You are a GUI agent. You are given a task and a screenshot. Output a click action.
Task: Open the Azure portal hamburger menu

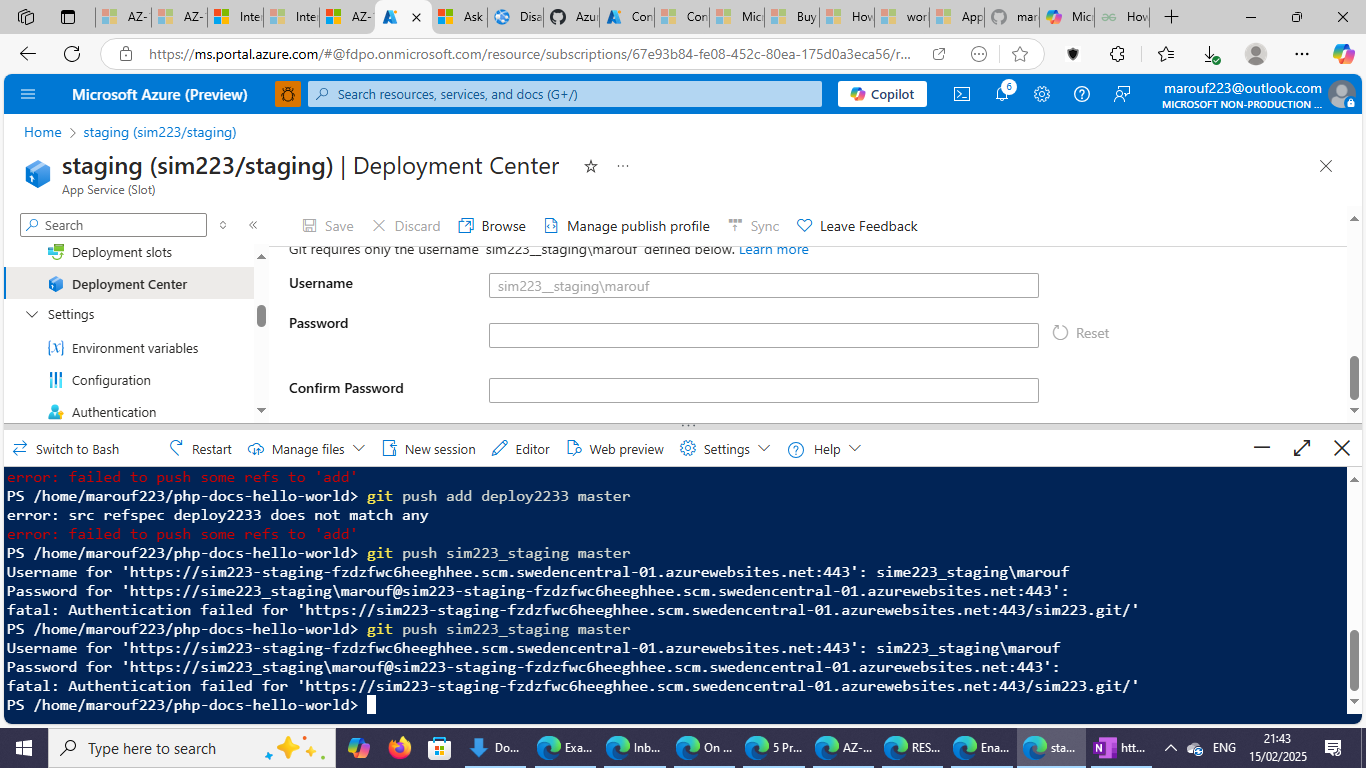(28, 94)
